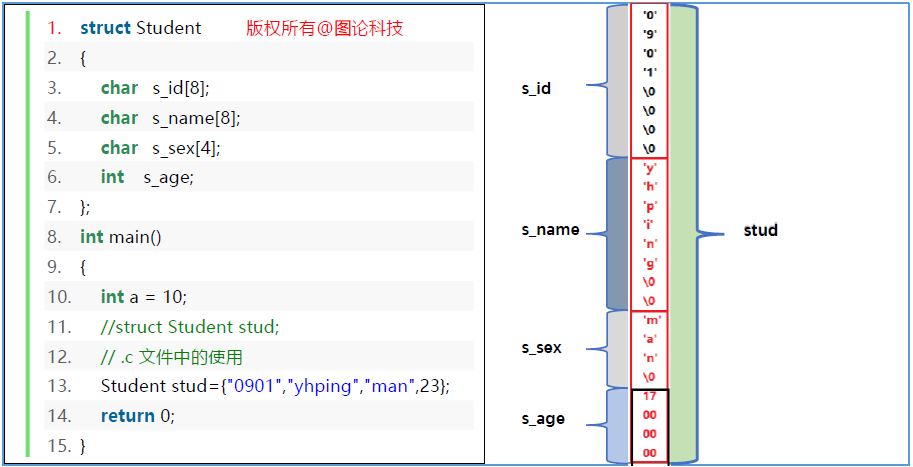Click the s_age memory cell containing 17

tap(650, 397)
